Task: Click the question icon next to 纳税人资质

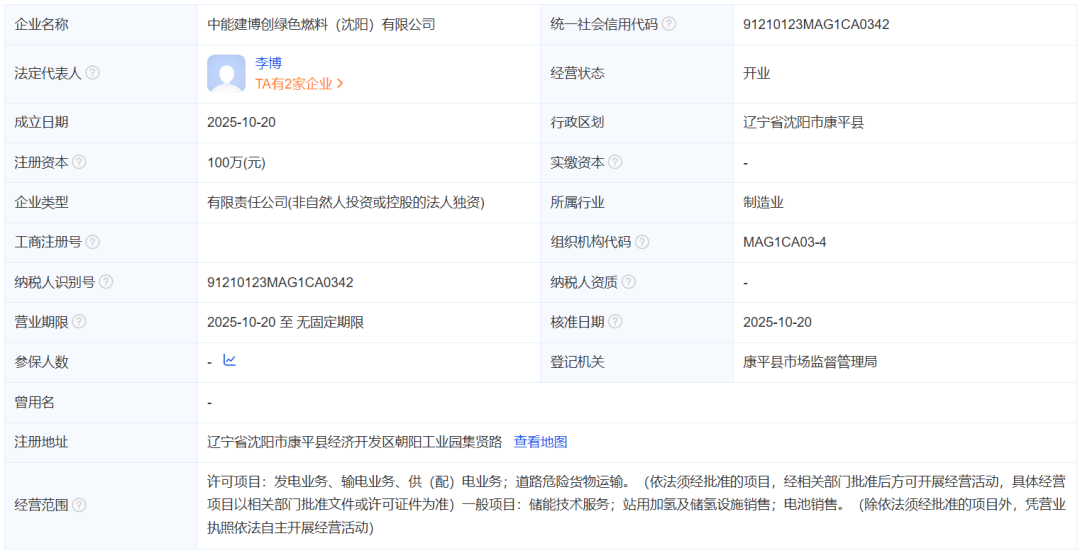Action: pyautogui.click(x=629, y=282)
